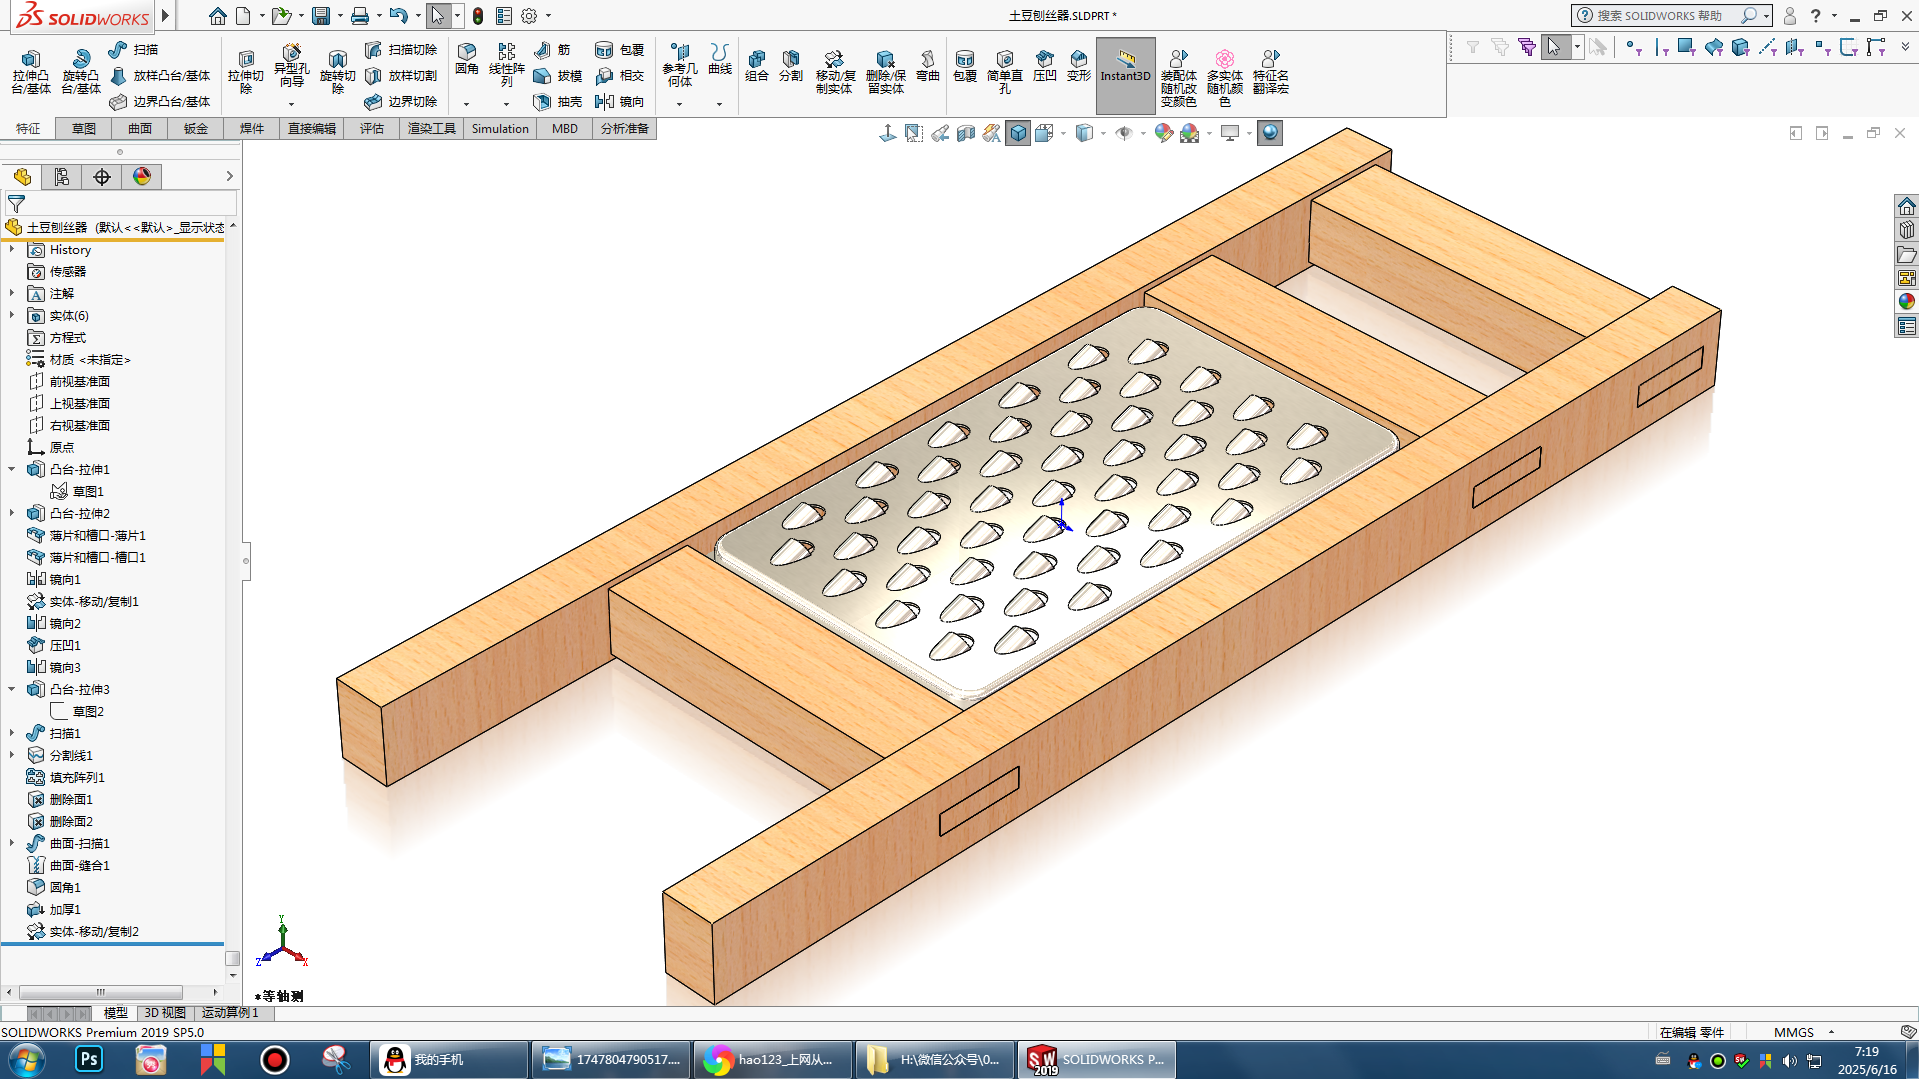Screen dimensions: 1919x1079
Task: Open the 评估 evaluate tab
Action: tap(372, 128)
